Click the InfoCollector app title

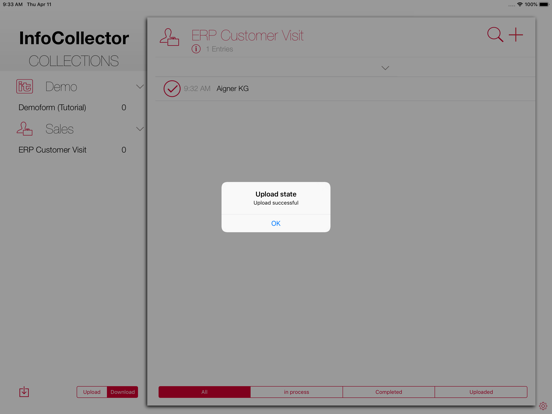click(74, 38)
